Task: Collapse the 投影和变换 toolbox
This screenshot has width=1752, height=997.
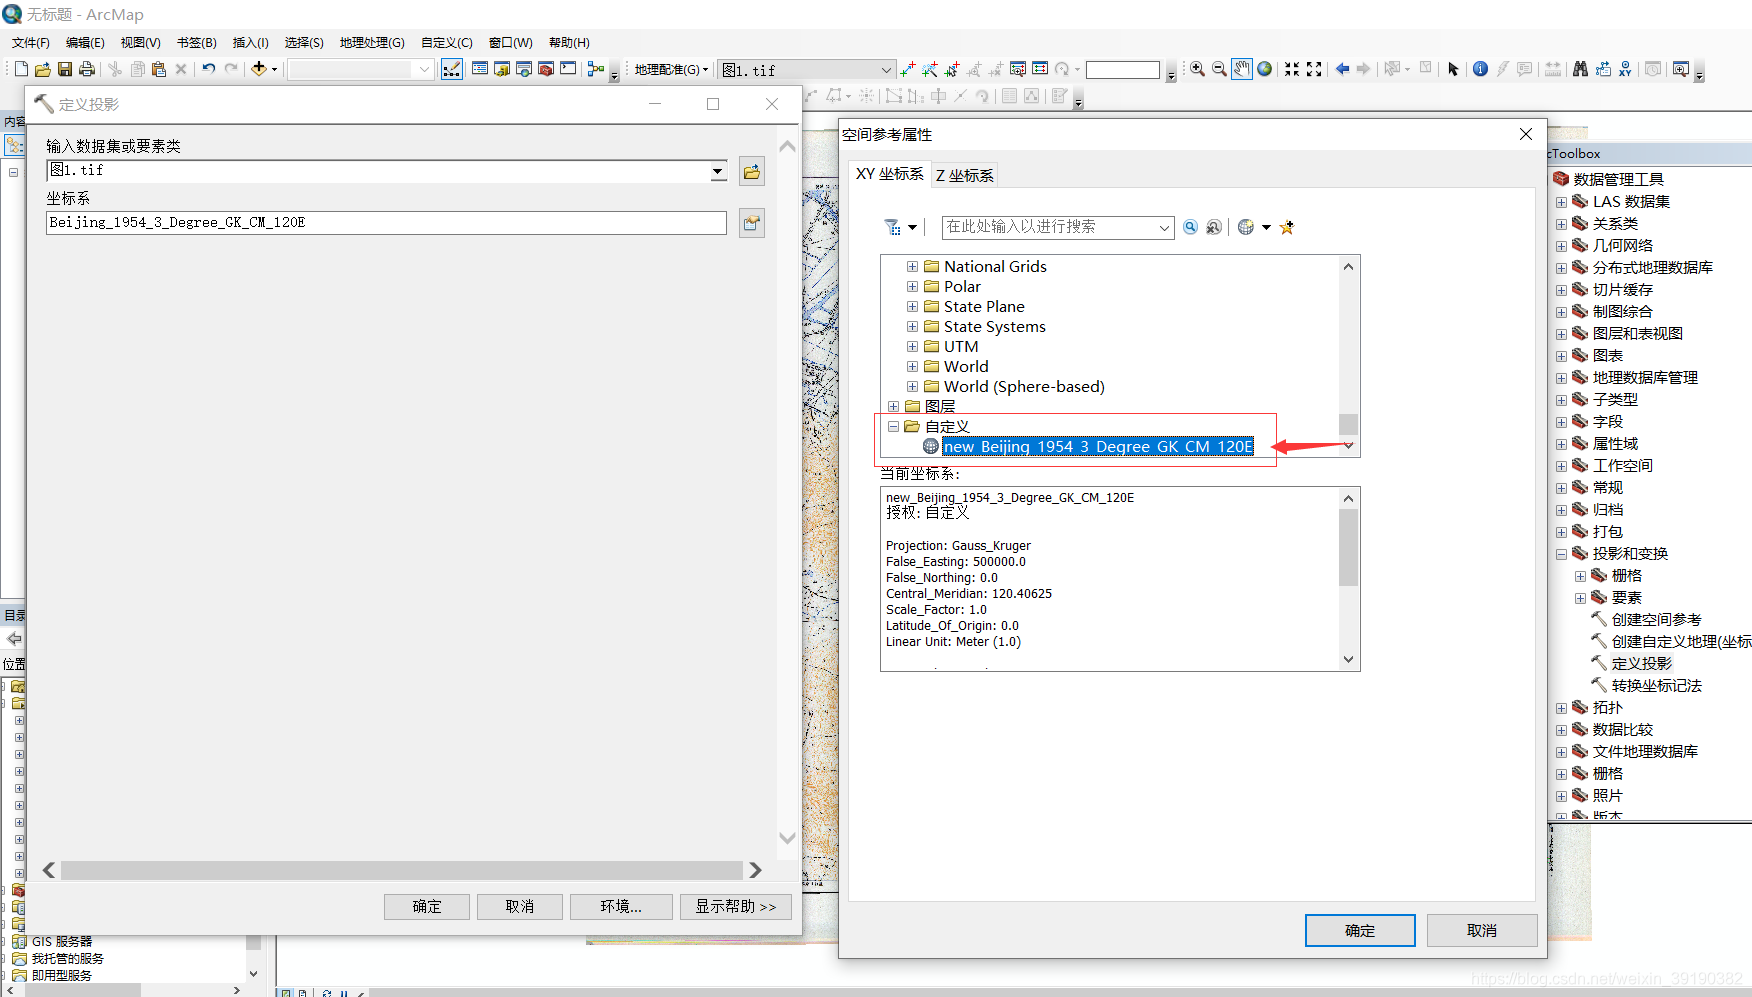Action: (1561, 554)
